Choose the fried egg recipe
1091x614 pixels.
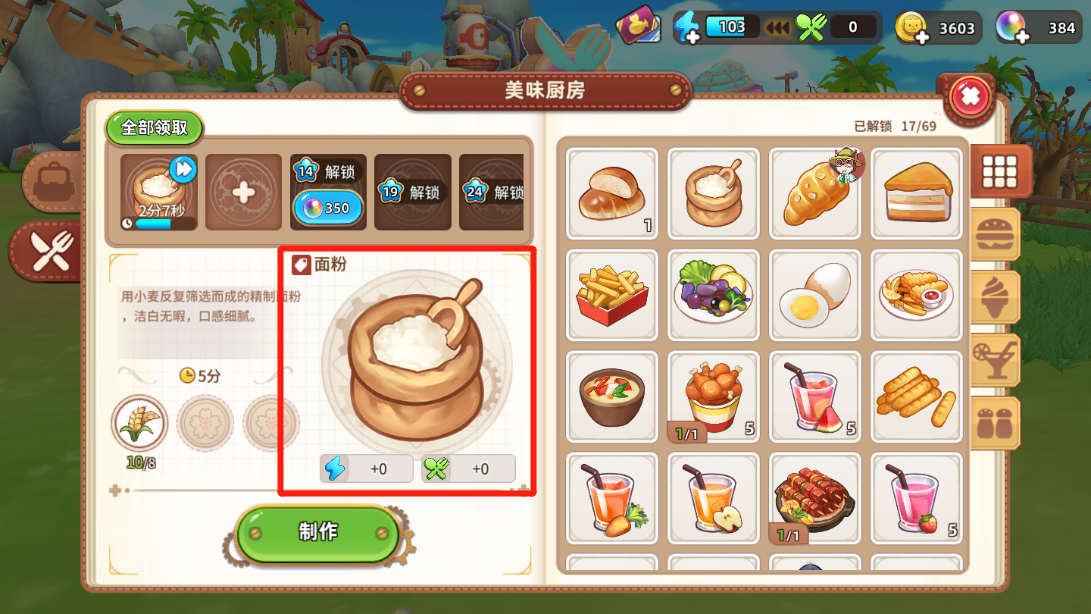815,295
